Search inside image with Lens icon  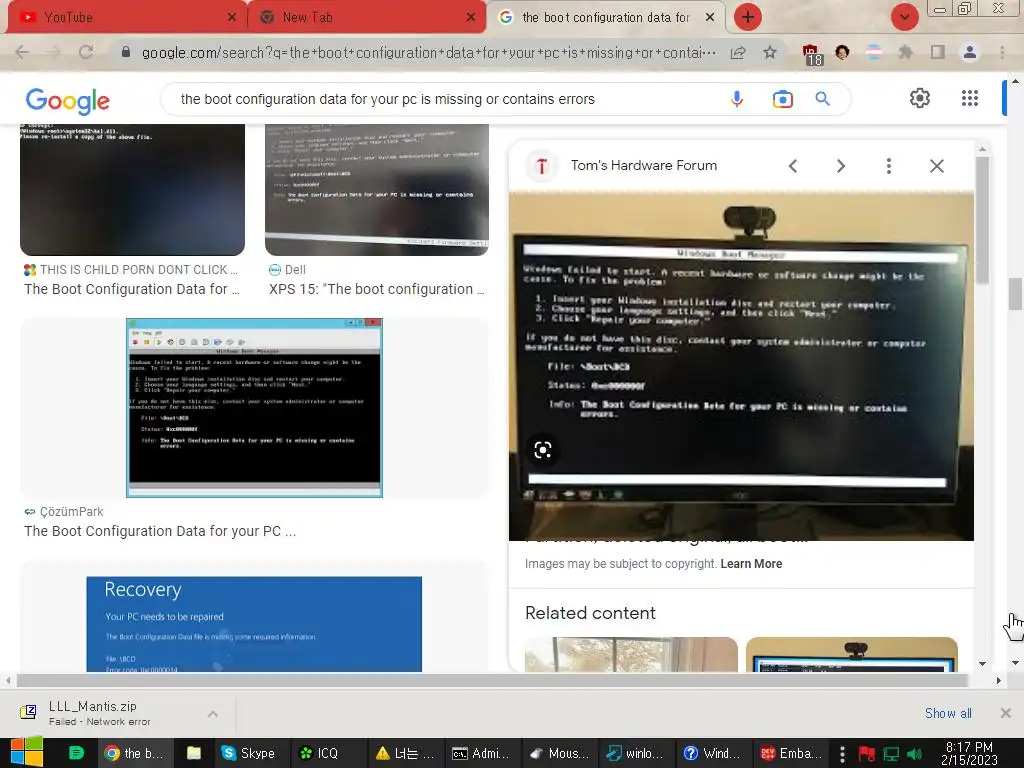click(543, 450)
